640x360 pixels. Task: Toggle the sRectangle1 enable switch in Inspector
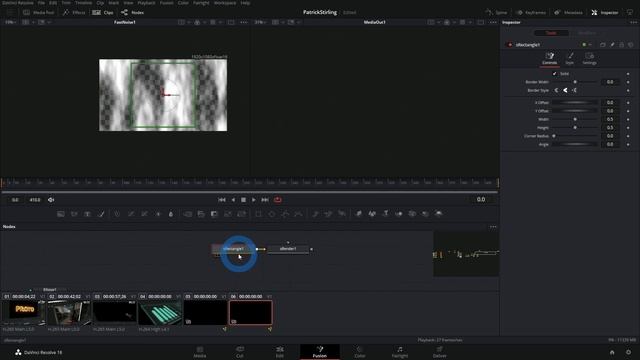(x=510, y=45)
